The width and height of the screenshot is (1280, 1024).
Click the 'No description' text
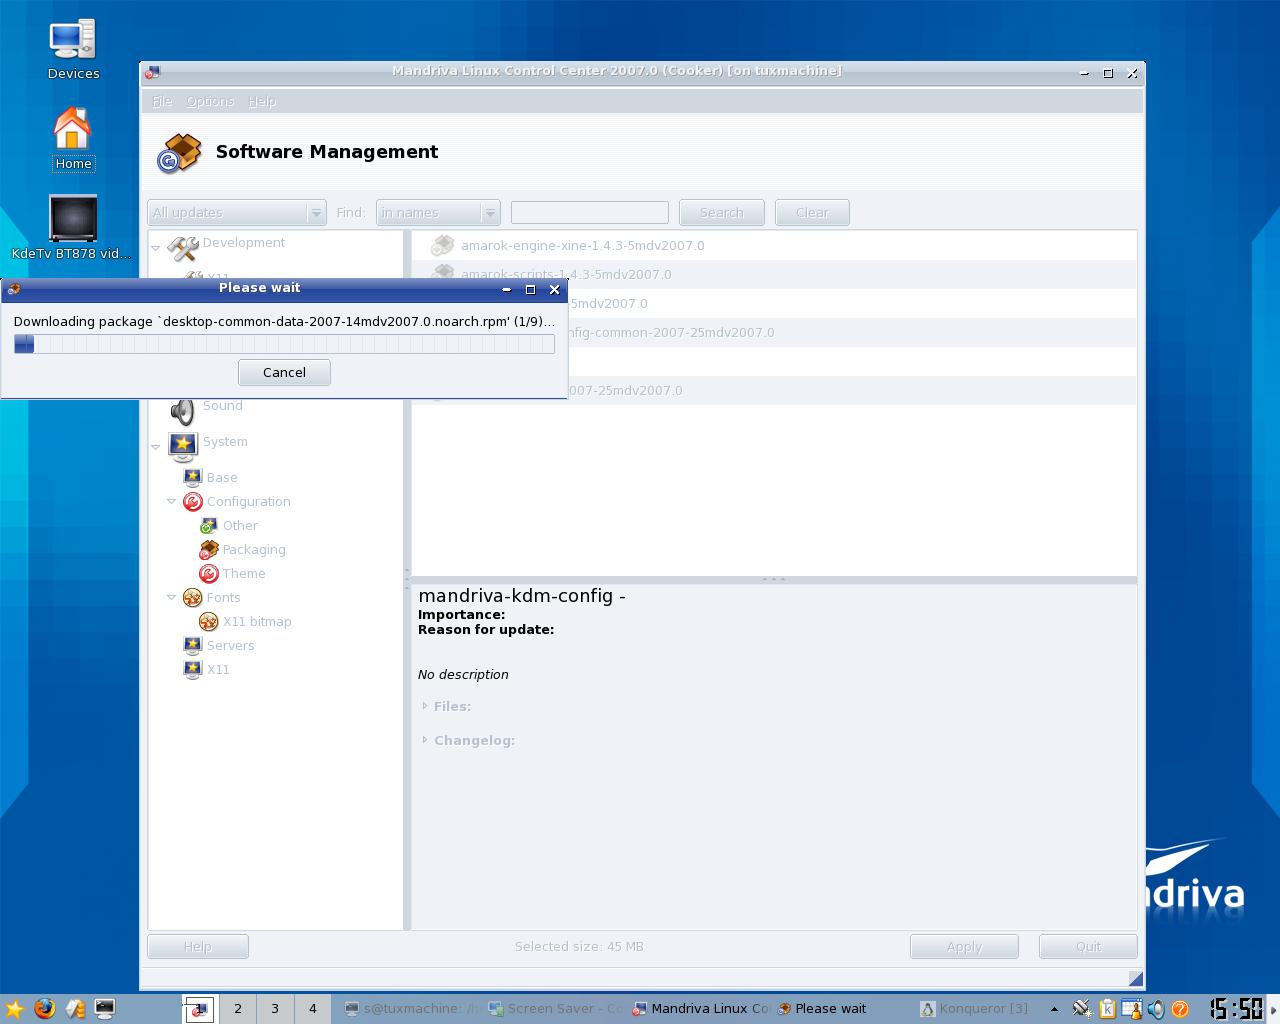[x=463, y=675]
